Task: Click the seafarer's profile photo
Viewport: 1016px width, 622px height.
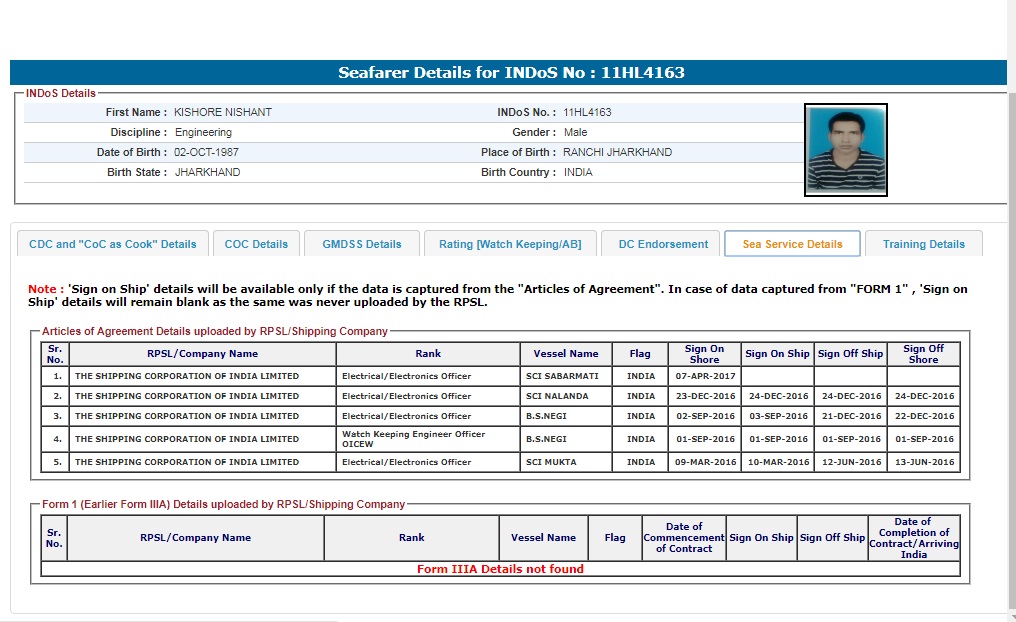Action: coord(845,150)
